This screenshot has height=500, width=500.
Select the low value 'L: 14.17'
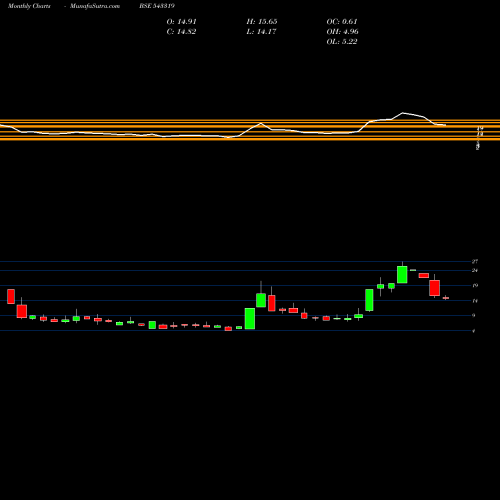click(x=261, y=32)
